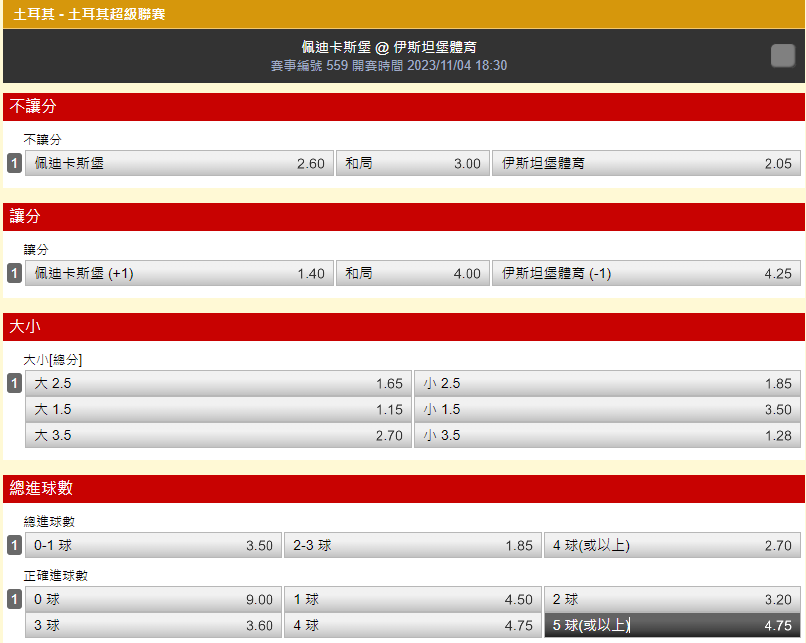The width and height of the screenshot is (806, 643).
Task: Click the 大小[總分] sub-label
Action: 52,360
